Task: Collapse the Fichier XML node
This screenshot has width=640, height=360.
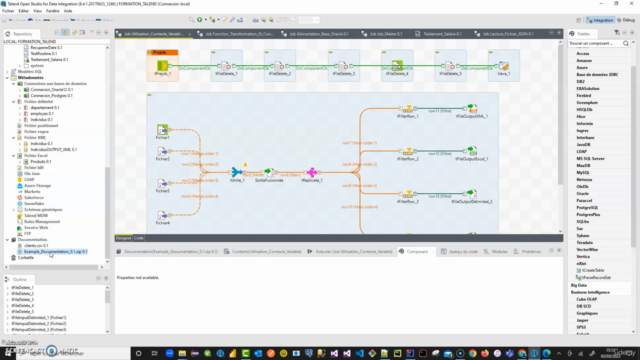Action: point(14,138)
